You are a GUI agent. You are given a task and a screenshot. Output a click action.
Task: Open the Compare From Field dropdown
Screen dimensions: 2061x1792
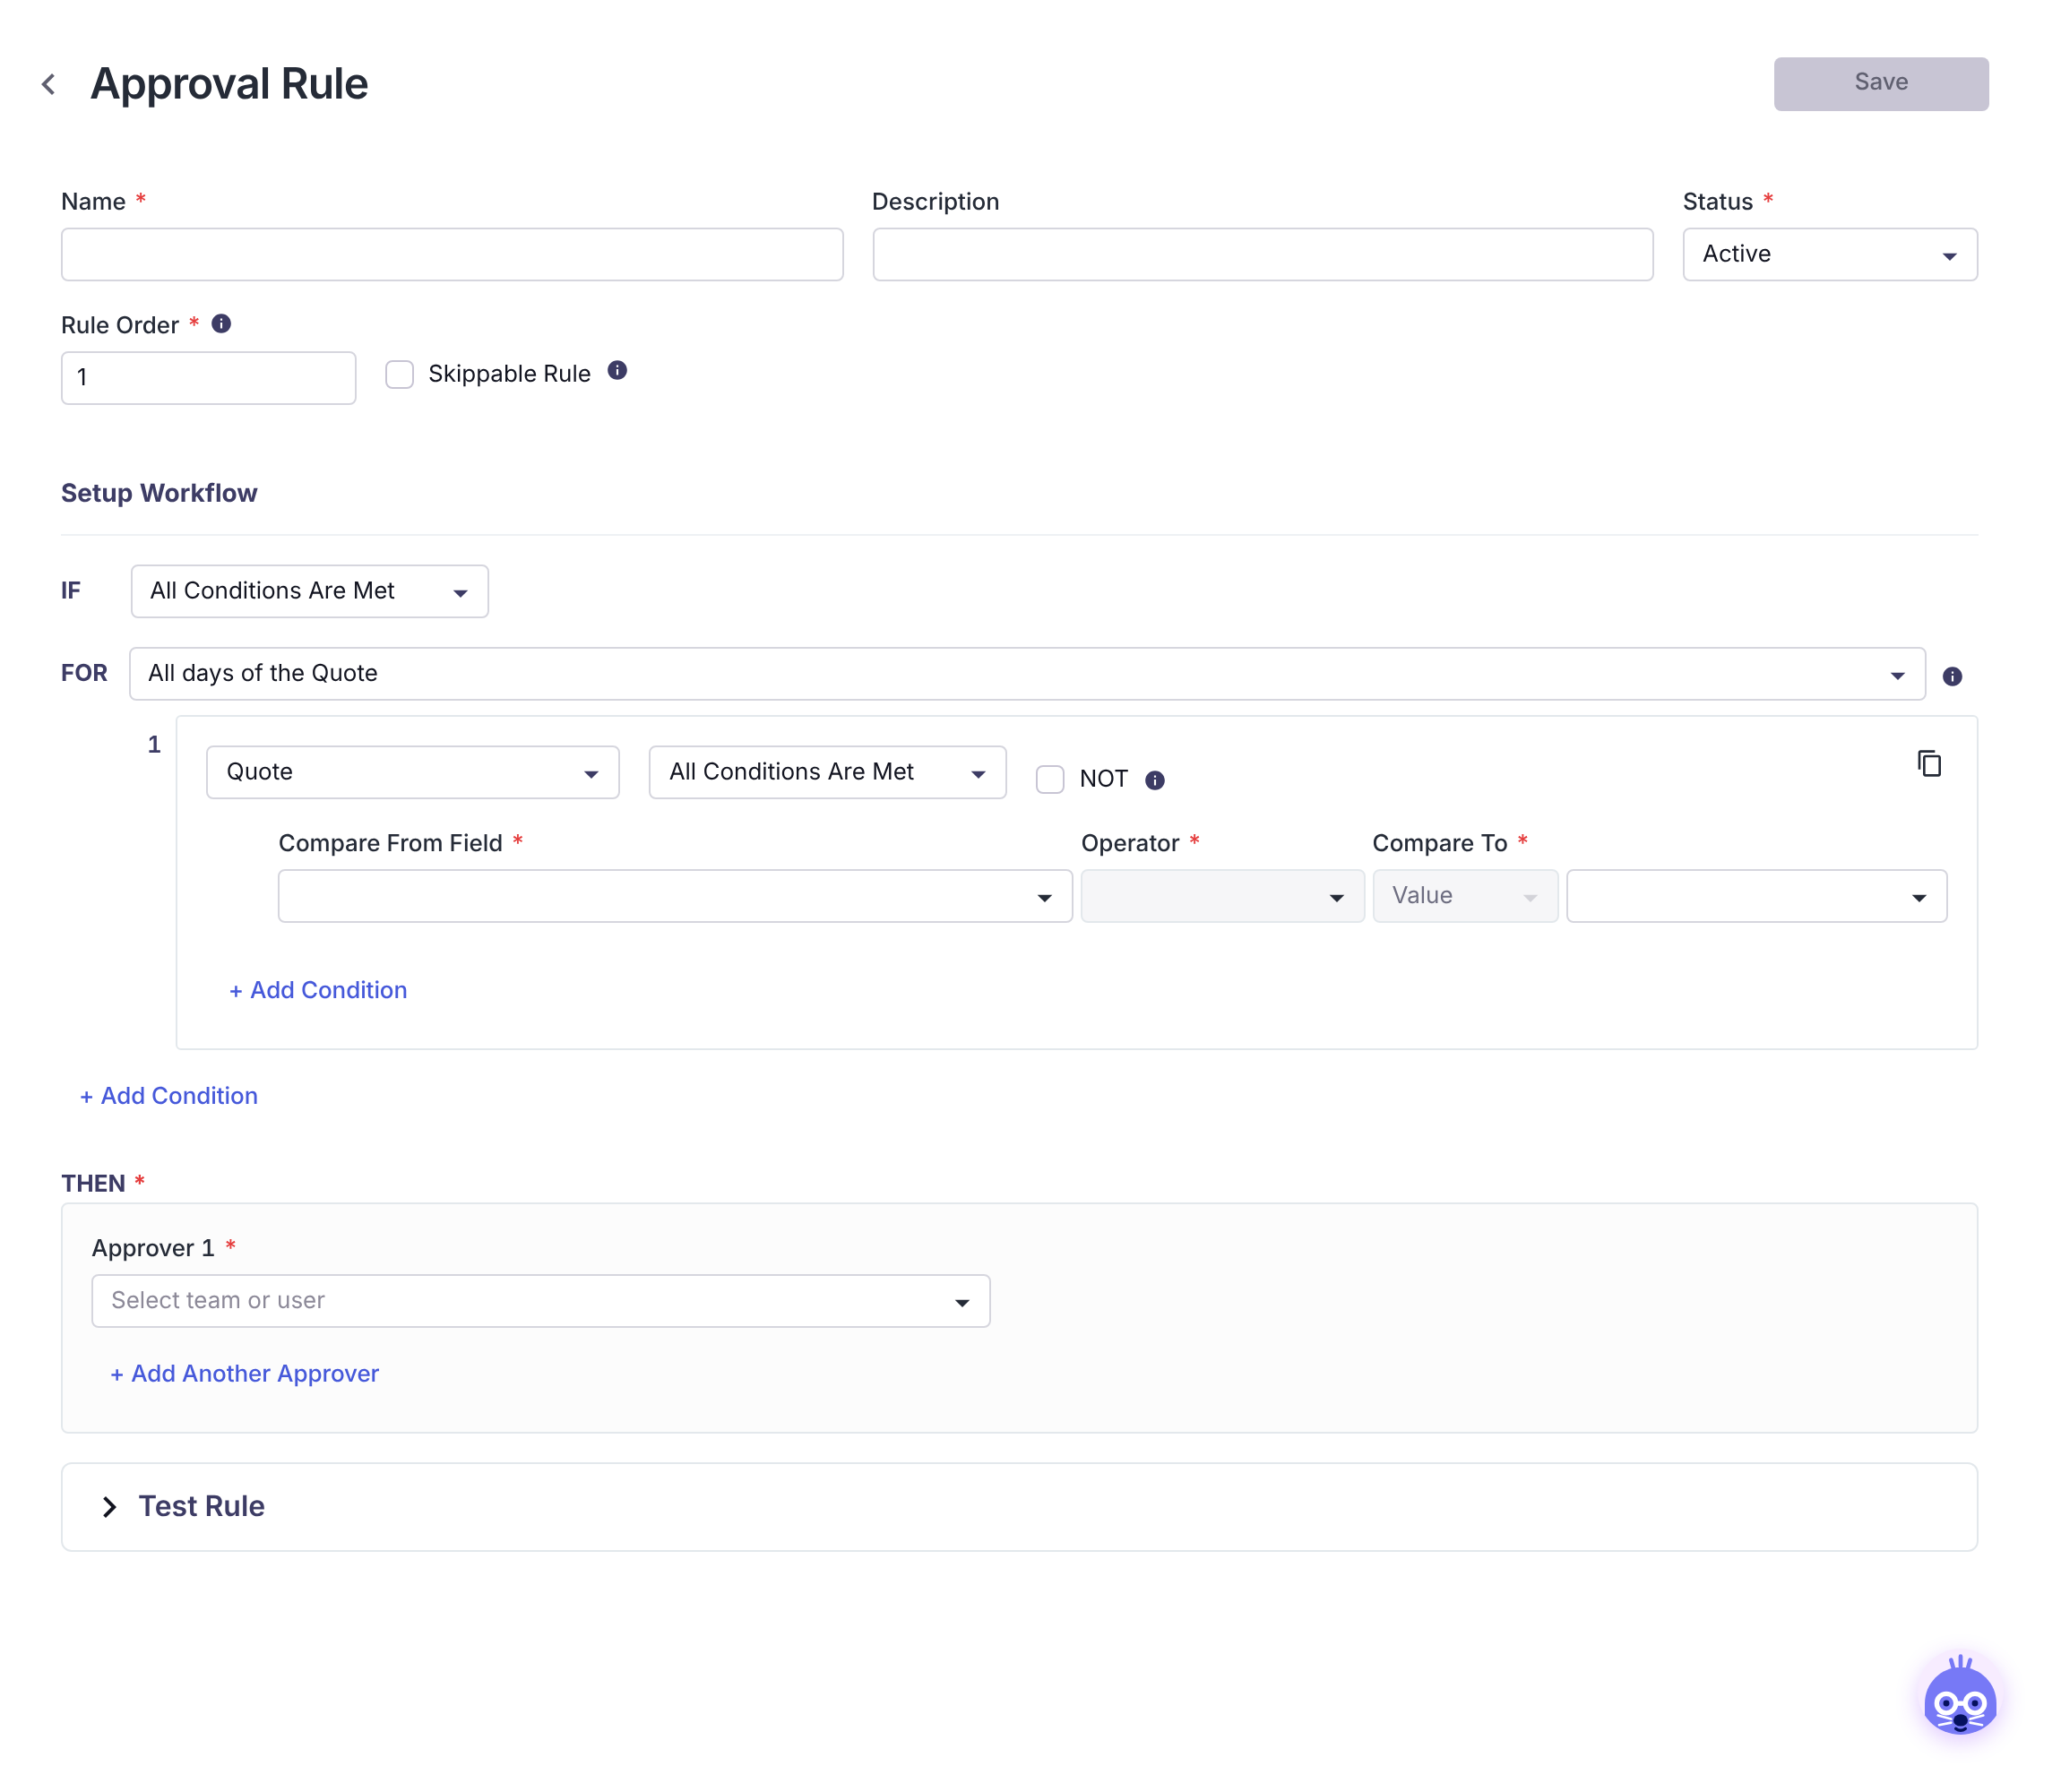675,897
